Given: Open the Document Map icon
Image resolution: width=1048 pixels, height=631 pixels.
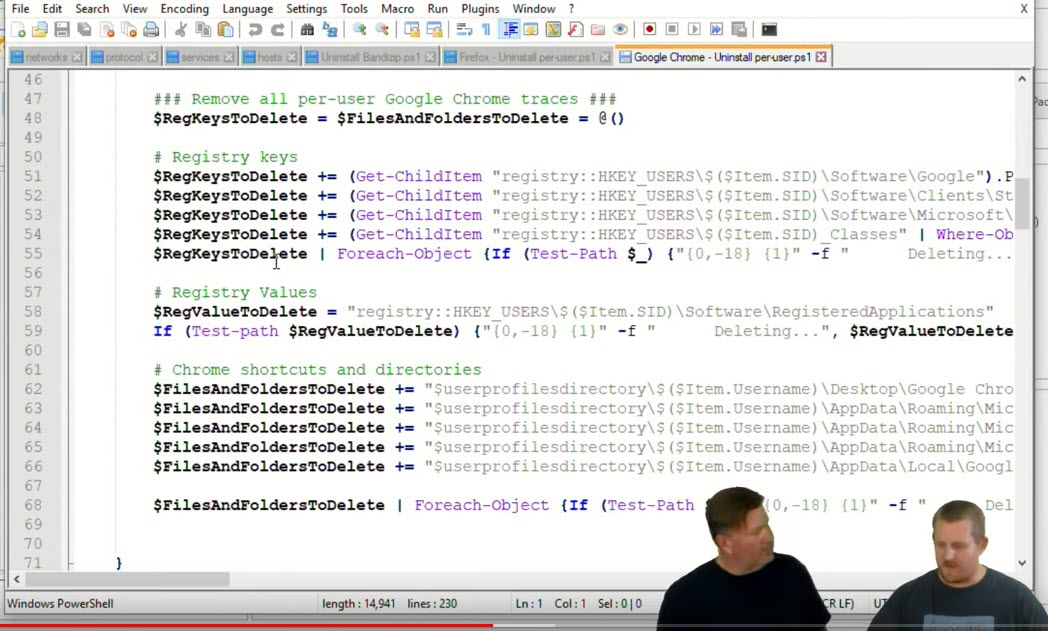Looking at the screenshot, I should coord(553,29).
